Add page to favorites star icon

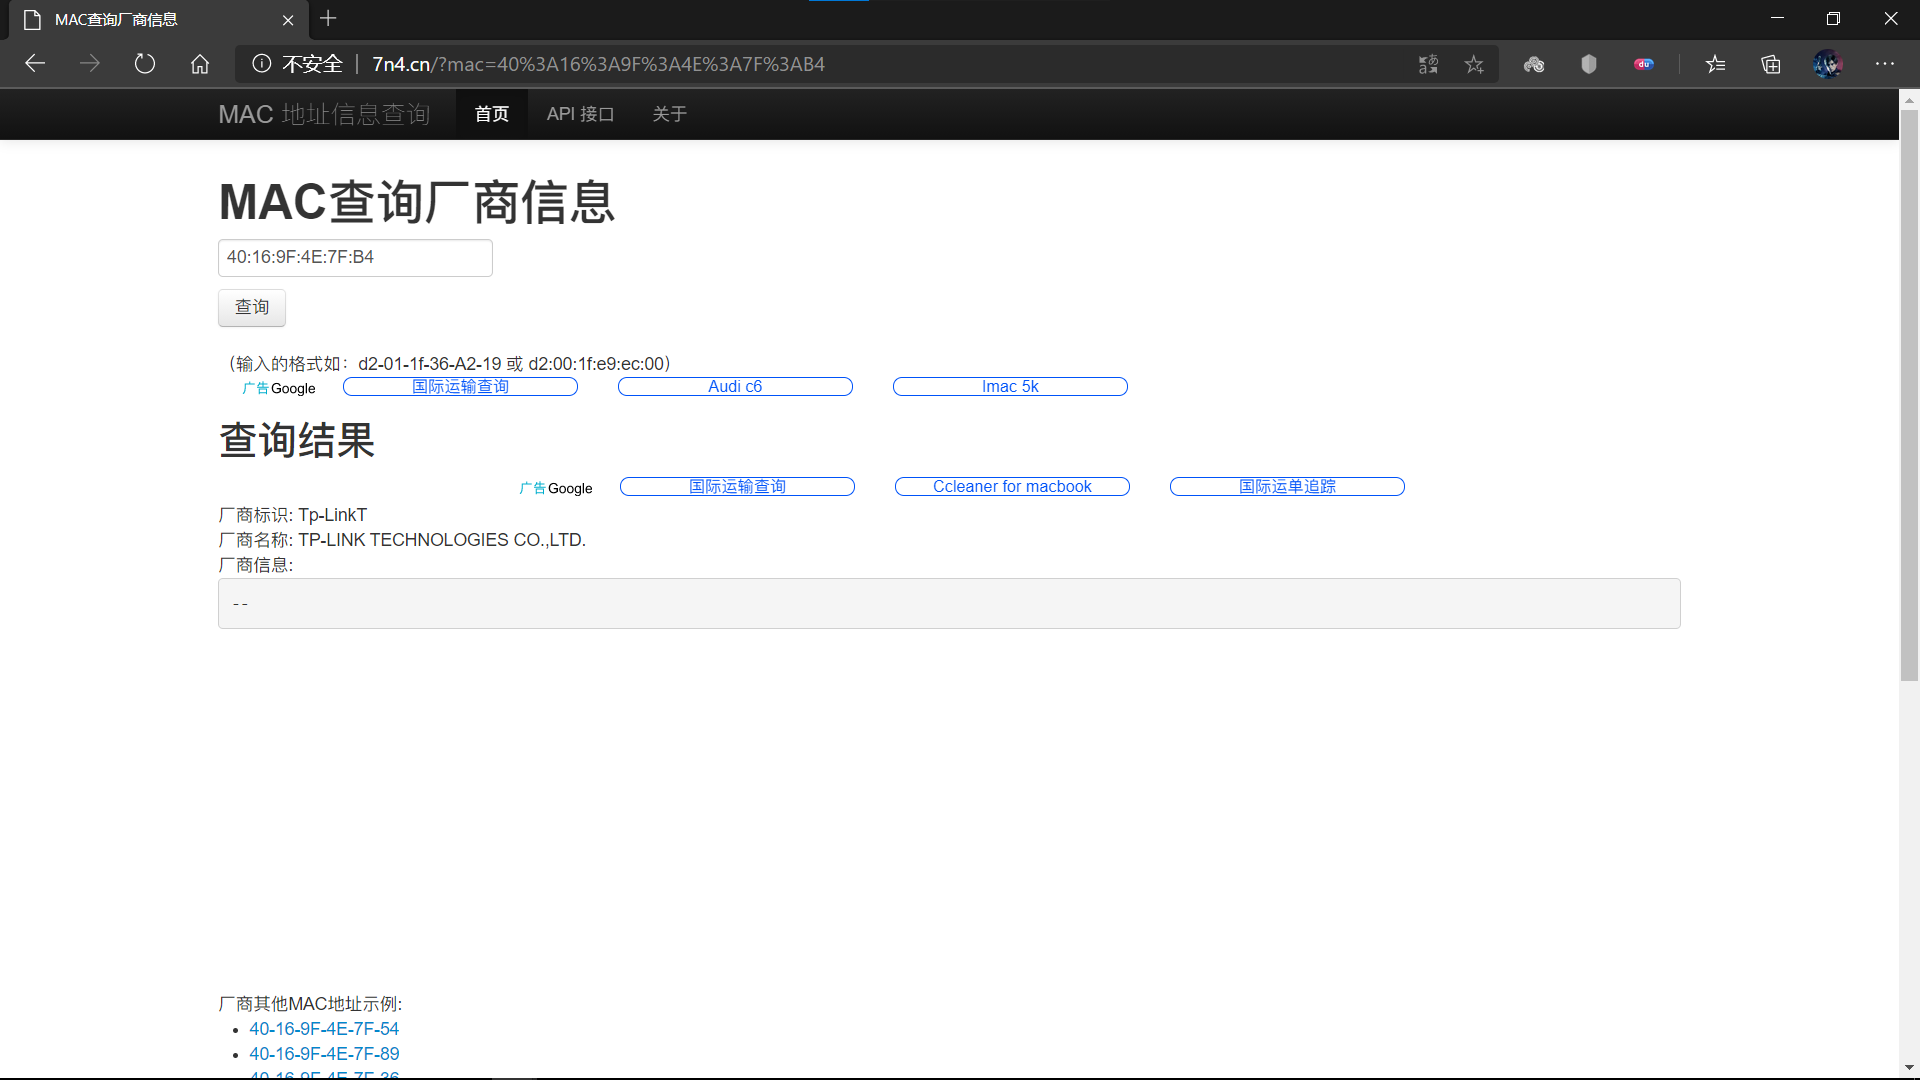[x=1474, y=64]
